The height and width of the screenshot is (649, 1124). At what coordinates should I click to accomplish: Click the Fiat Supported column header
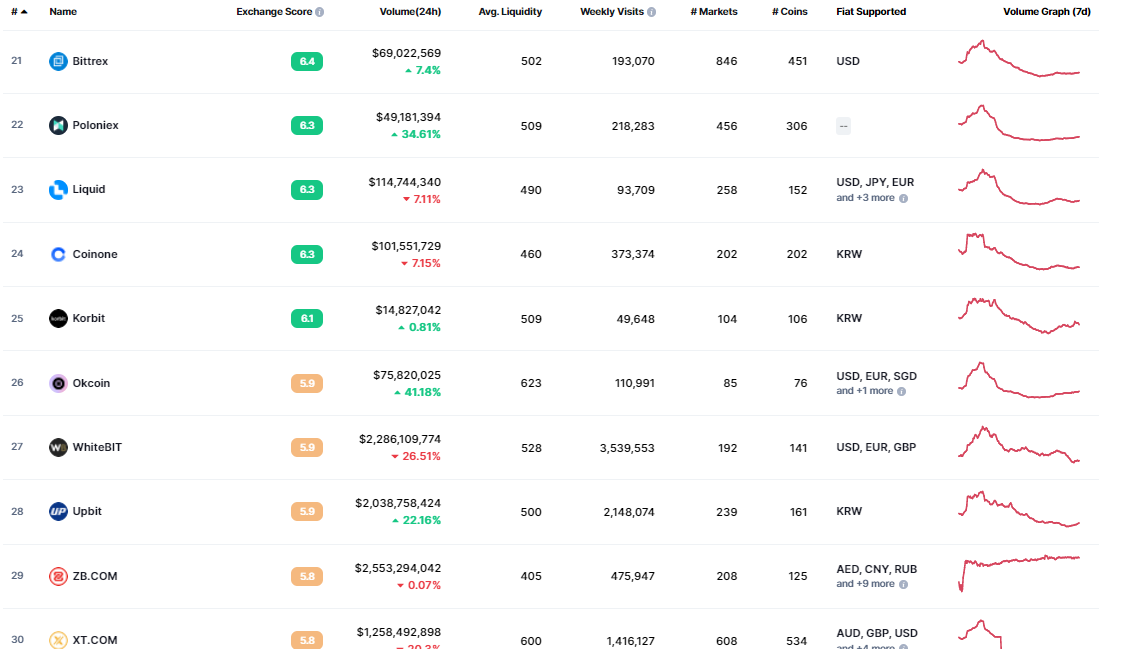pos(871,11)
